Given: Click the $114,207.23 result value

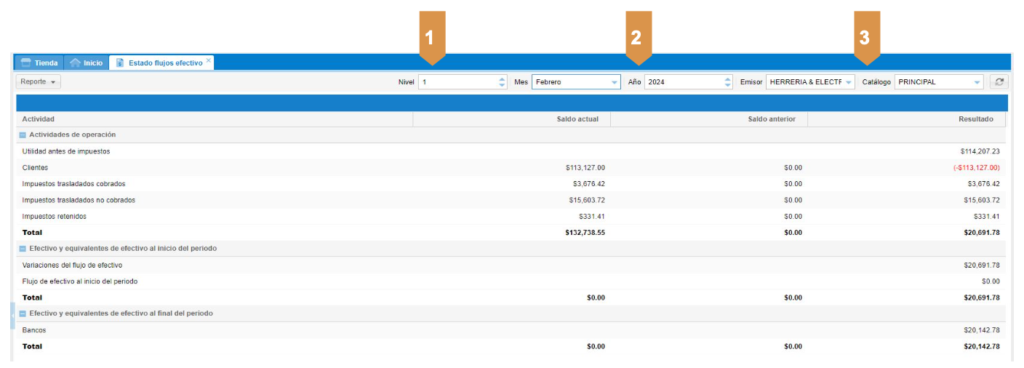Looking at the screenshot, I should click(980, 151).
